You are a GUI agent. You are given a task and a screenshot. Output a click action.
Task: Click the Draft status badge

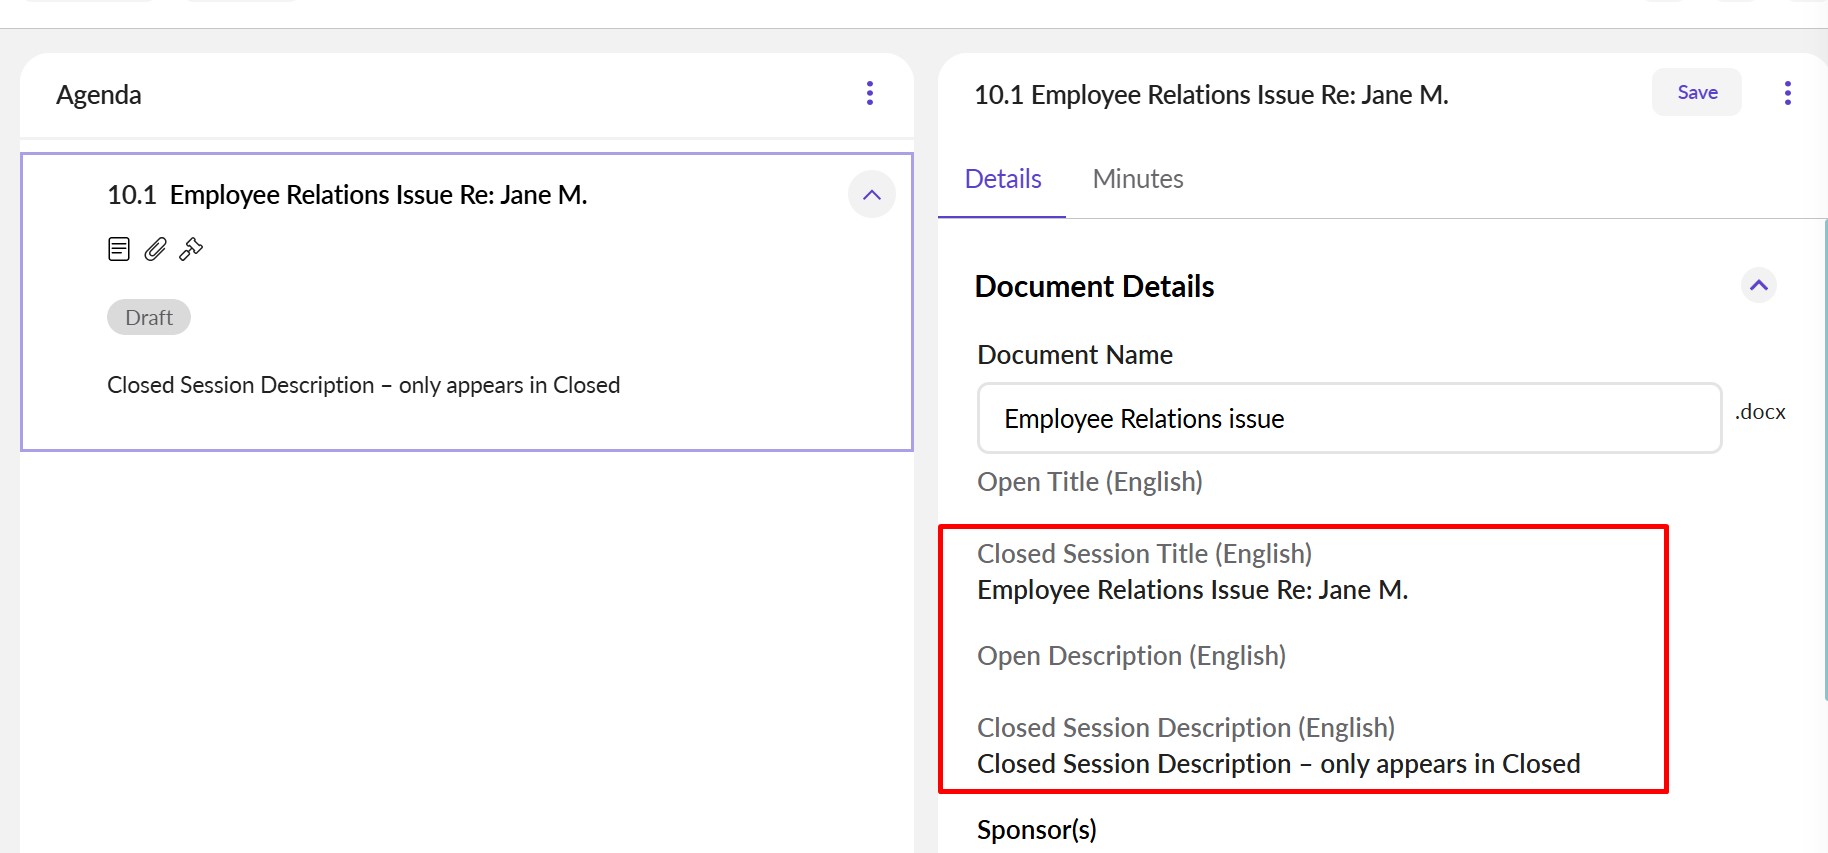click(x=149, y=317)
